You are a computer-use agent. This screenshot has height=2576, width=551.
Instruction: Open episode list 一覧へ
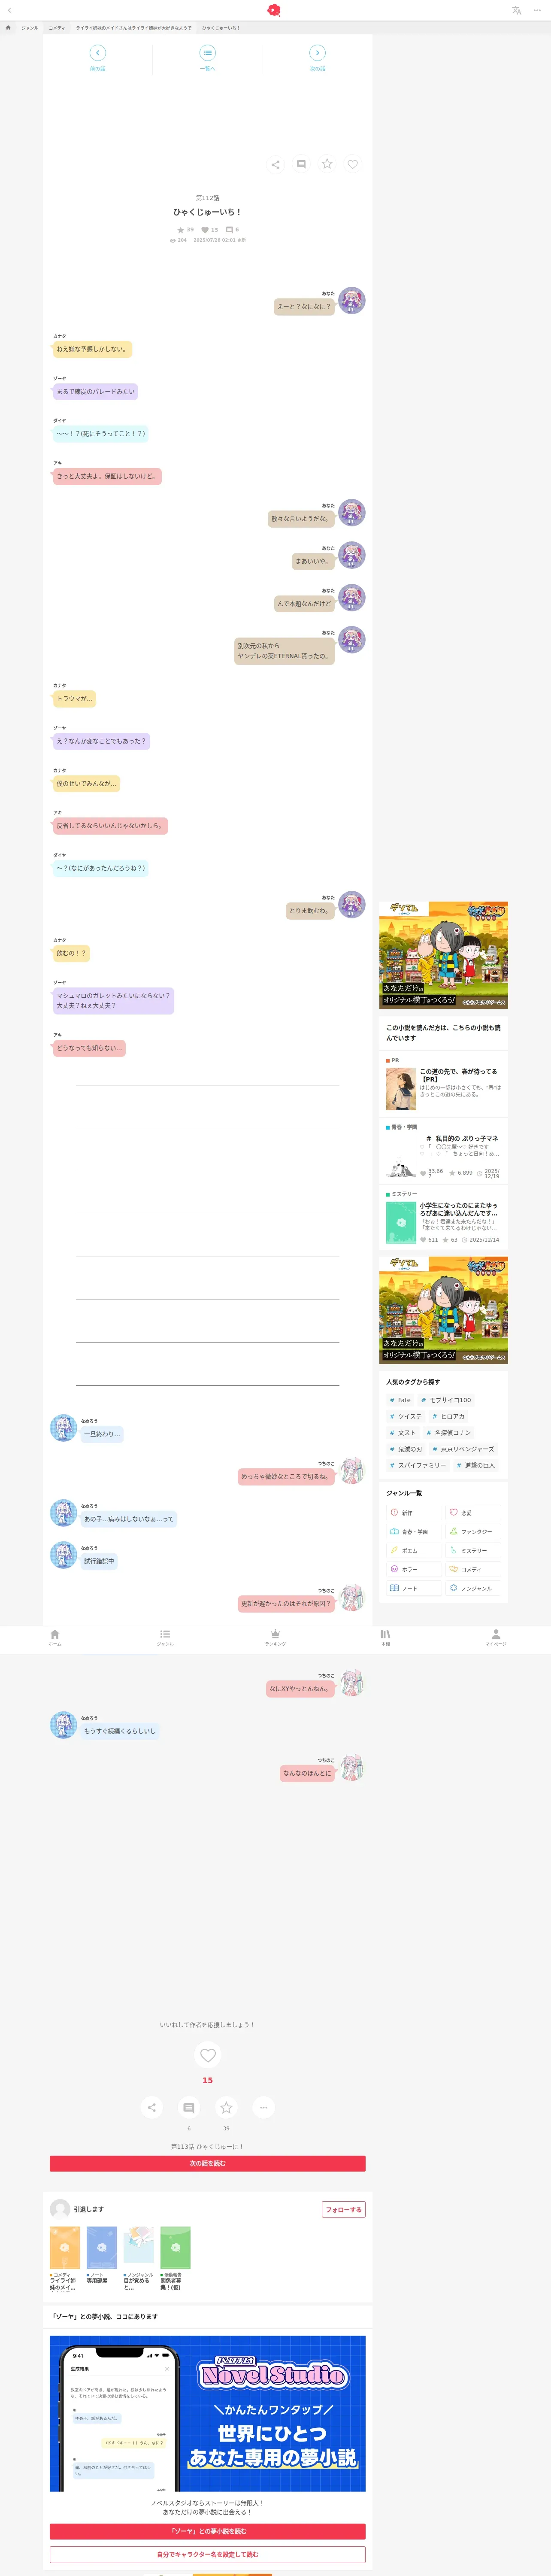pyautogui.click(x=208, y=59)
